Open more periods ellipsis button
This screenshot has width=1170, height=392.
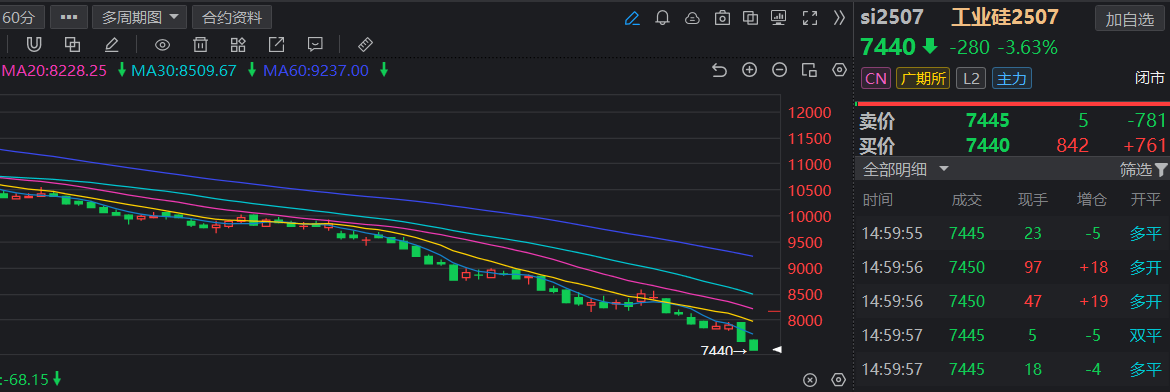(69, 16)
